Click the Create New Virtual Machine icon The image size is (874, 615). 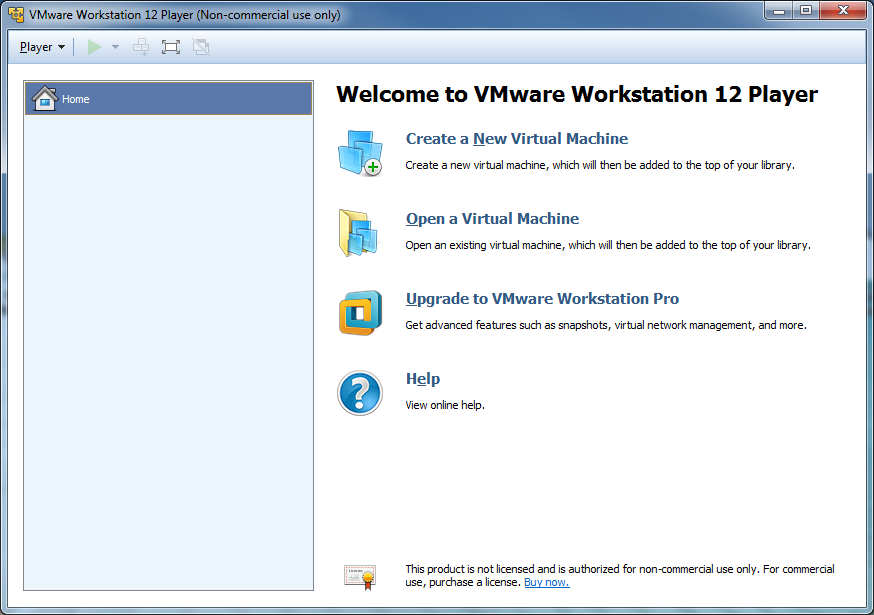click(x=359, y=153)
